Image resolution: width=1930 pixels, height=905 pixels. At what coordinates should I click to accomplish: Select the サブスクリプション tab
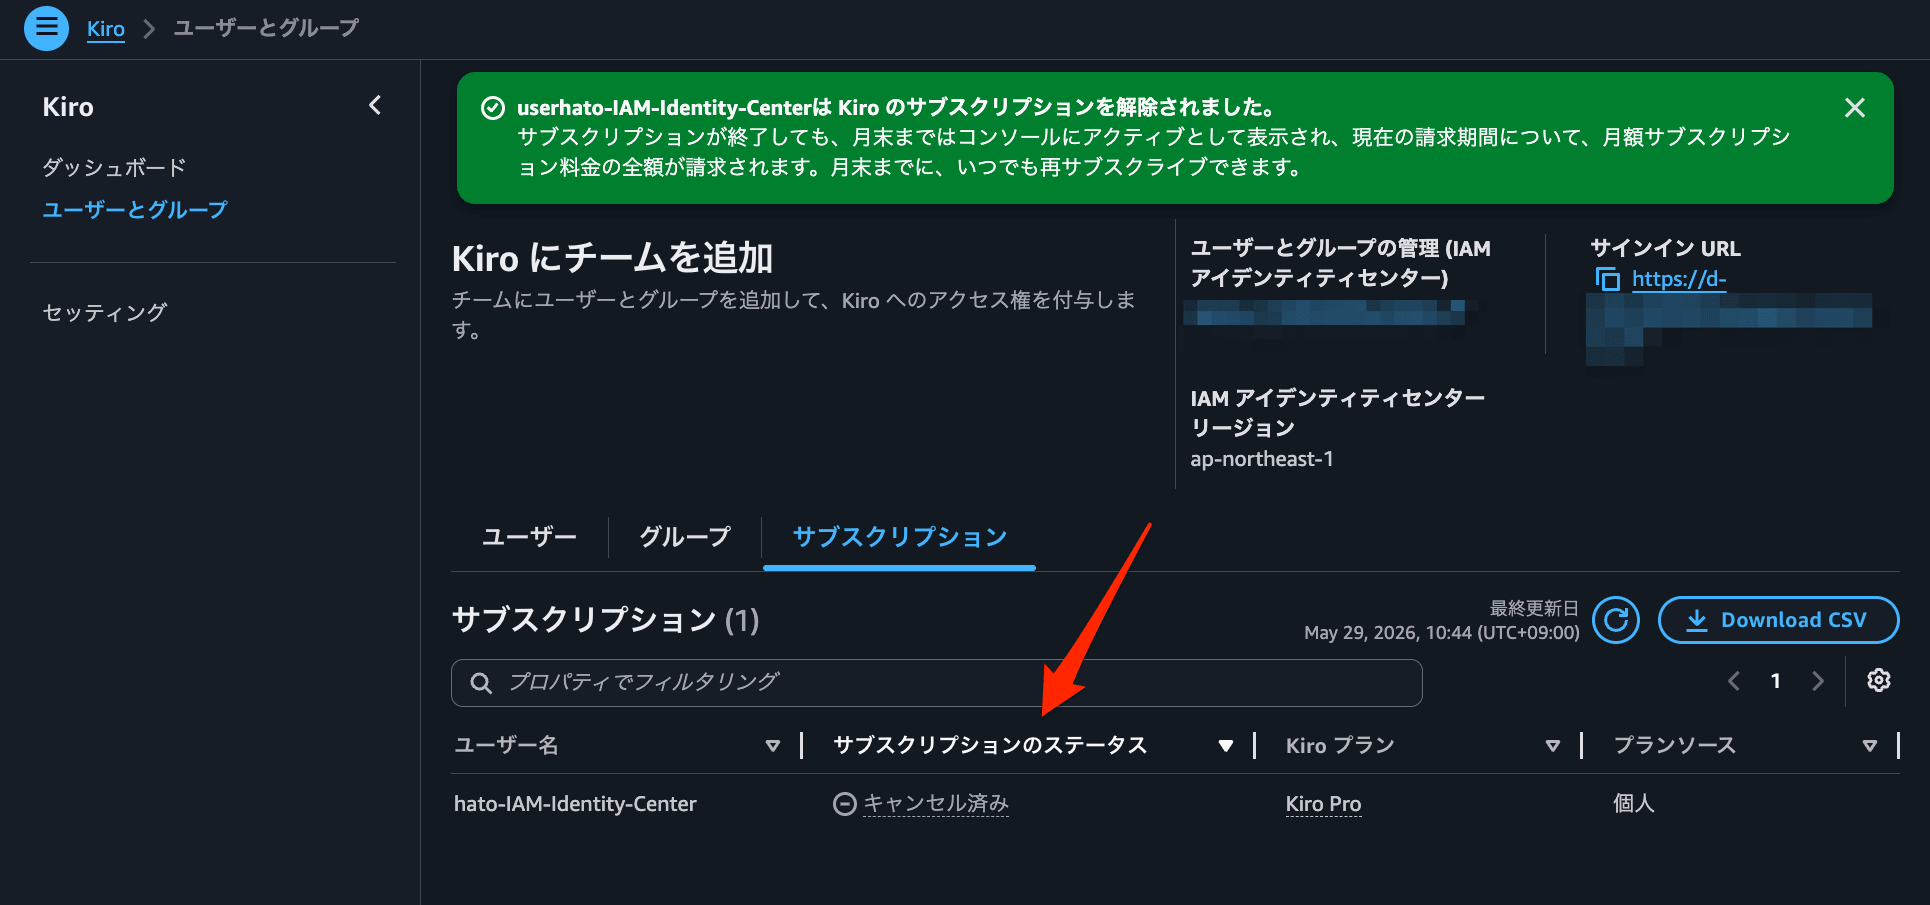pyautogui.click(x=899, y=537)
